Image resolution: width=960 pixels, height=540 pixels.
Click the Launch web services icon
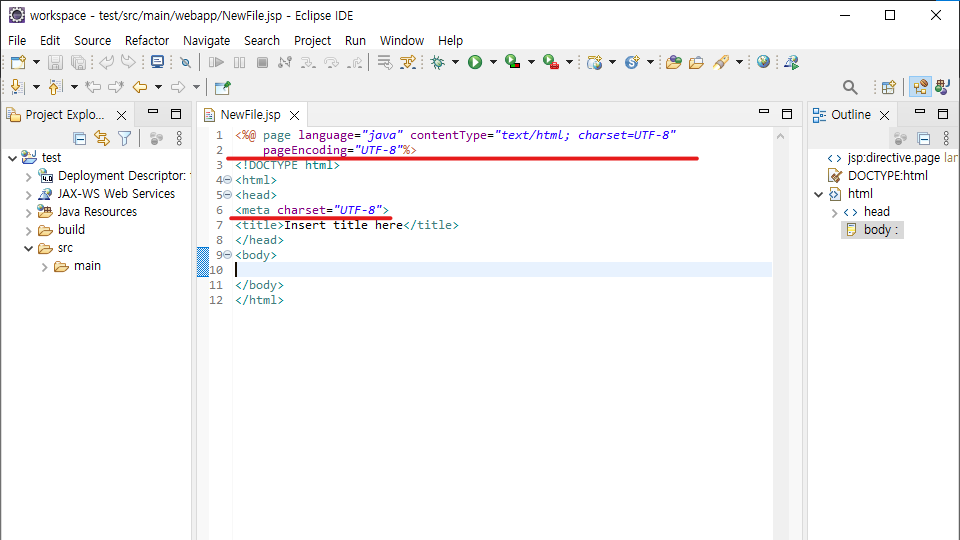coord(792,62)
